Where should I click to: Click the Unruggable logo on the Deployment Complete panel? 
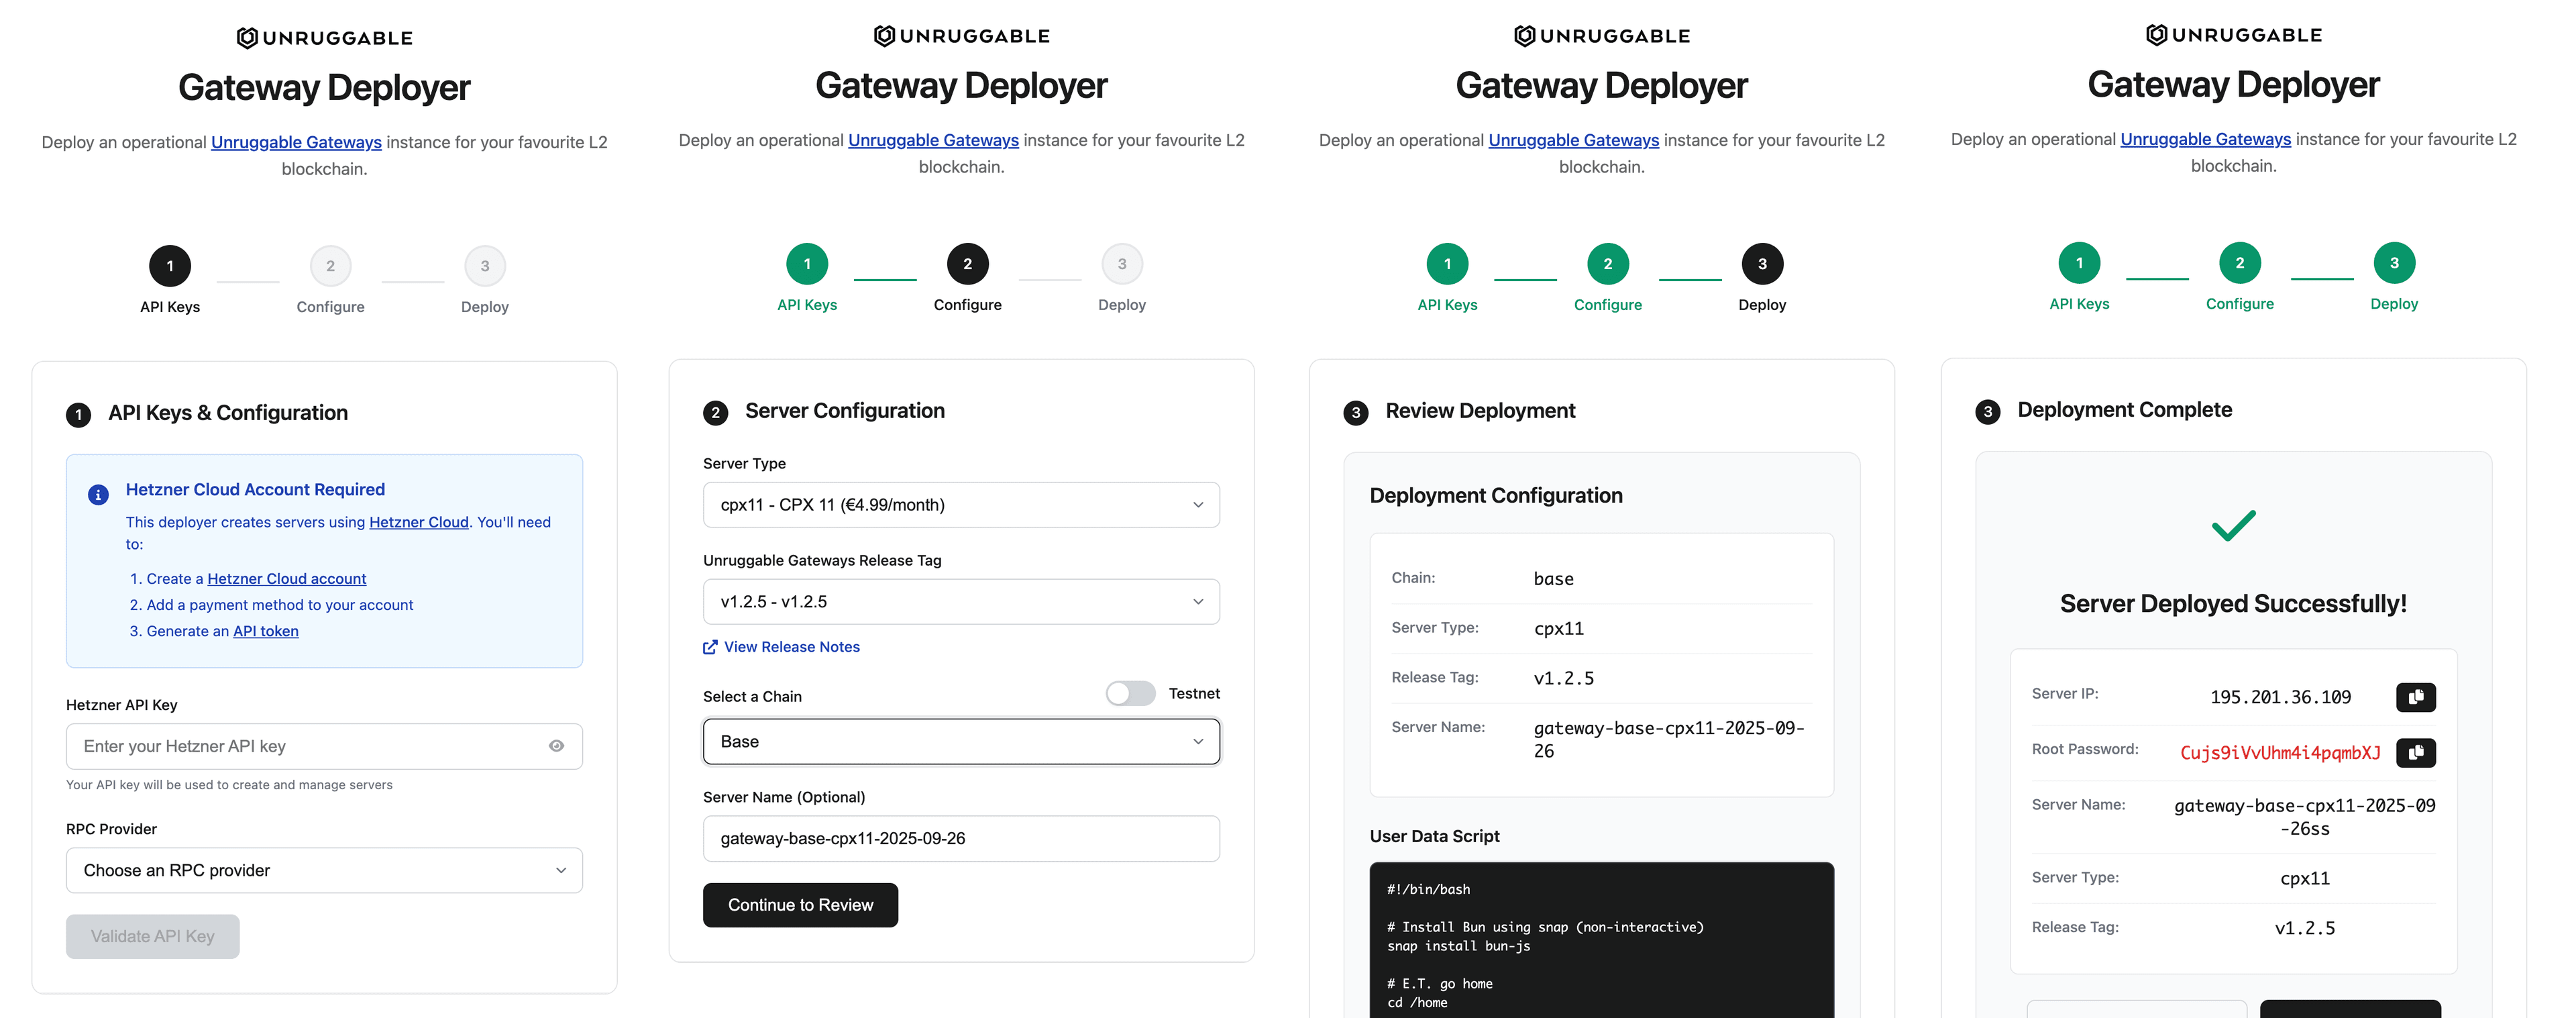pyautogui.click(x=2234, y=34)
